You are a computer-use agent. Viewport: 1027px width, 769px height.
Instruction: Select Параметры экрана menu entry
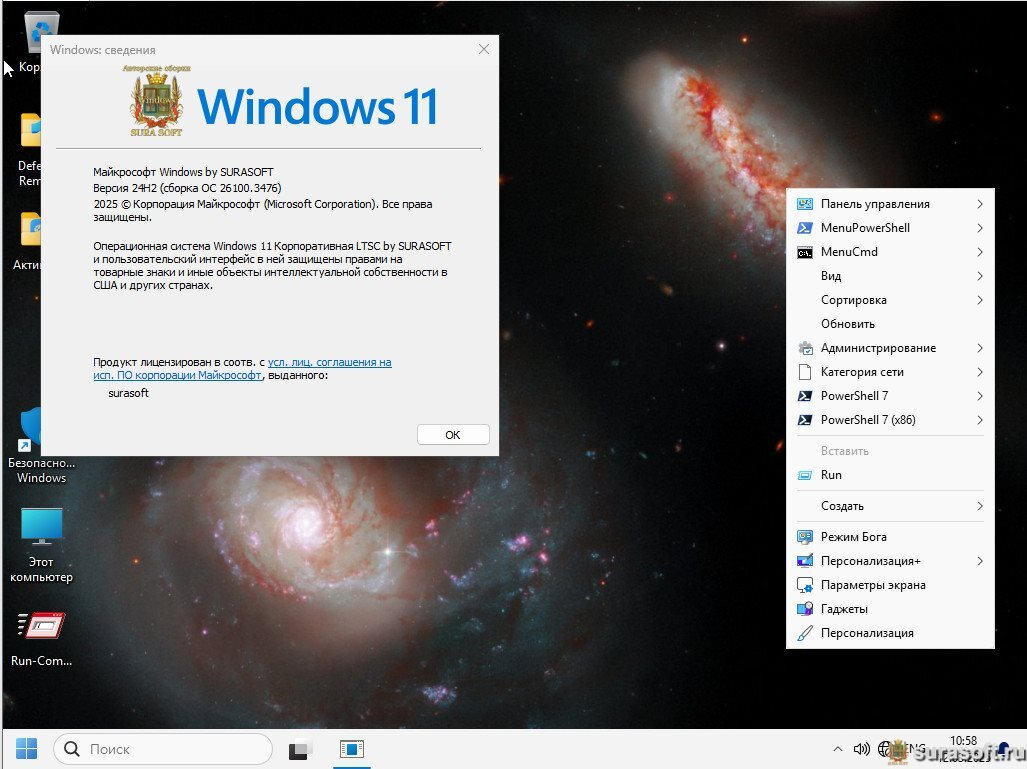pyautogui.click(x=872, y=585)
